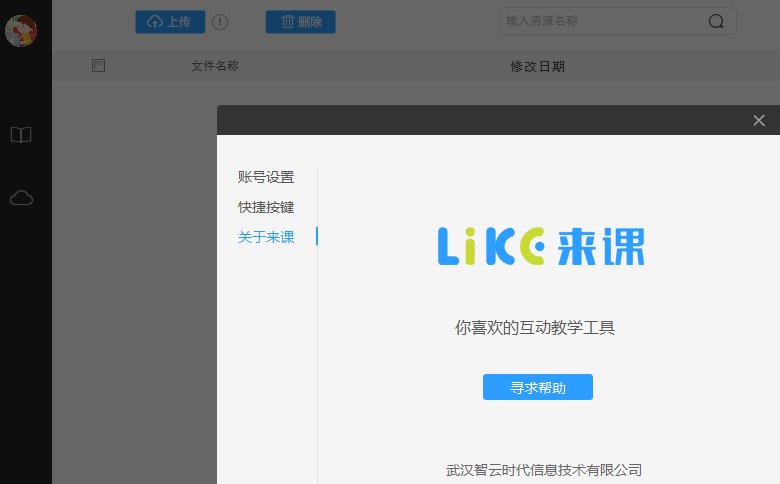Open the cloud storage sidebar icon
780x484 pixels.
click(21, 198)
